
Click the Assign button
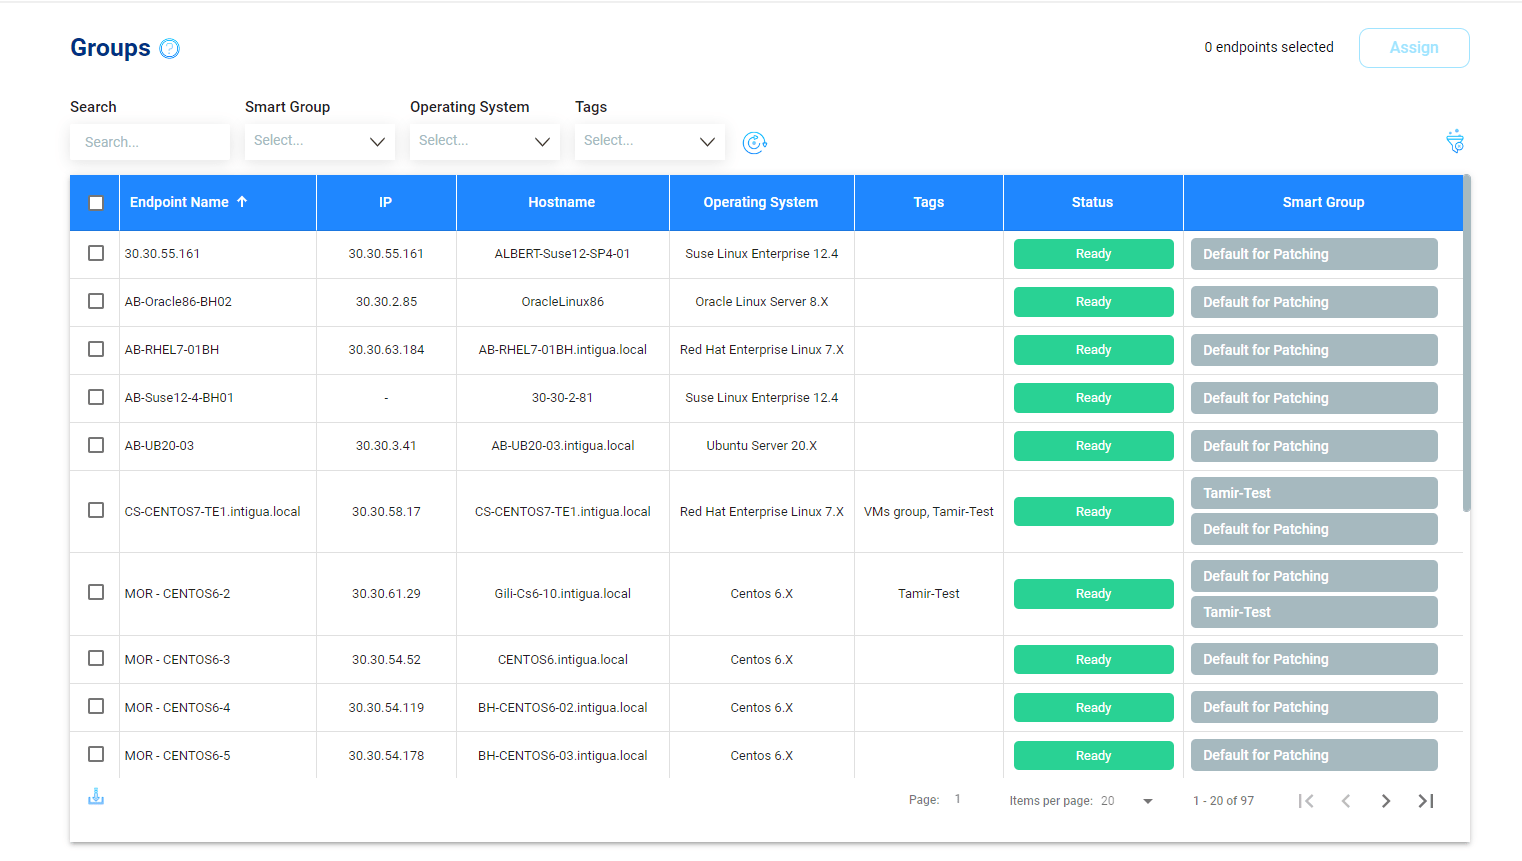[x=1414, y=47]
